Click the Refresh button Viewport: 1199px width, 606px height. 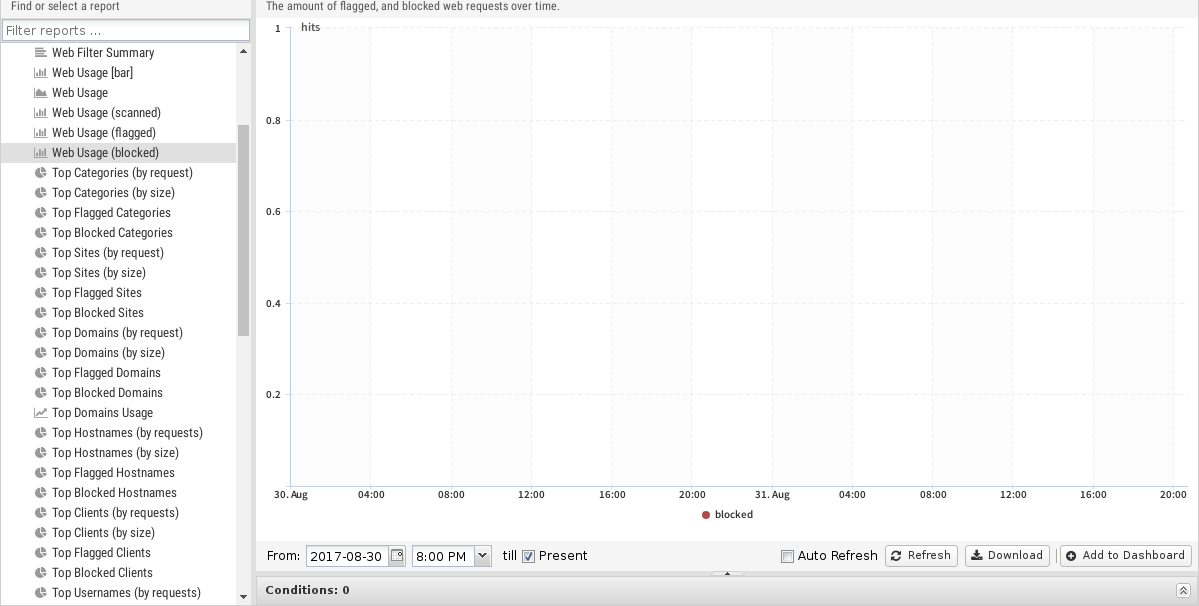(x=921, y=556)
